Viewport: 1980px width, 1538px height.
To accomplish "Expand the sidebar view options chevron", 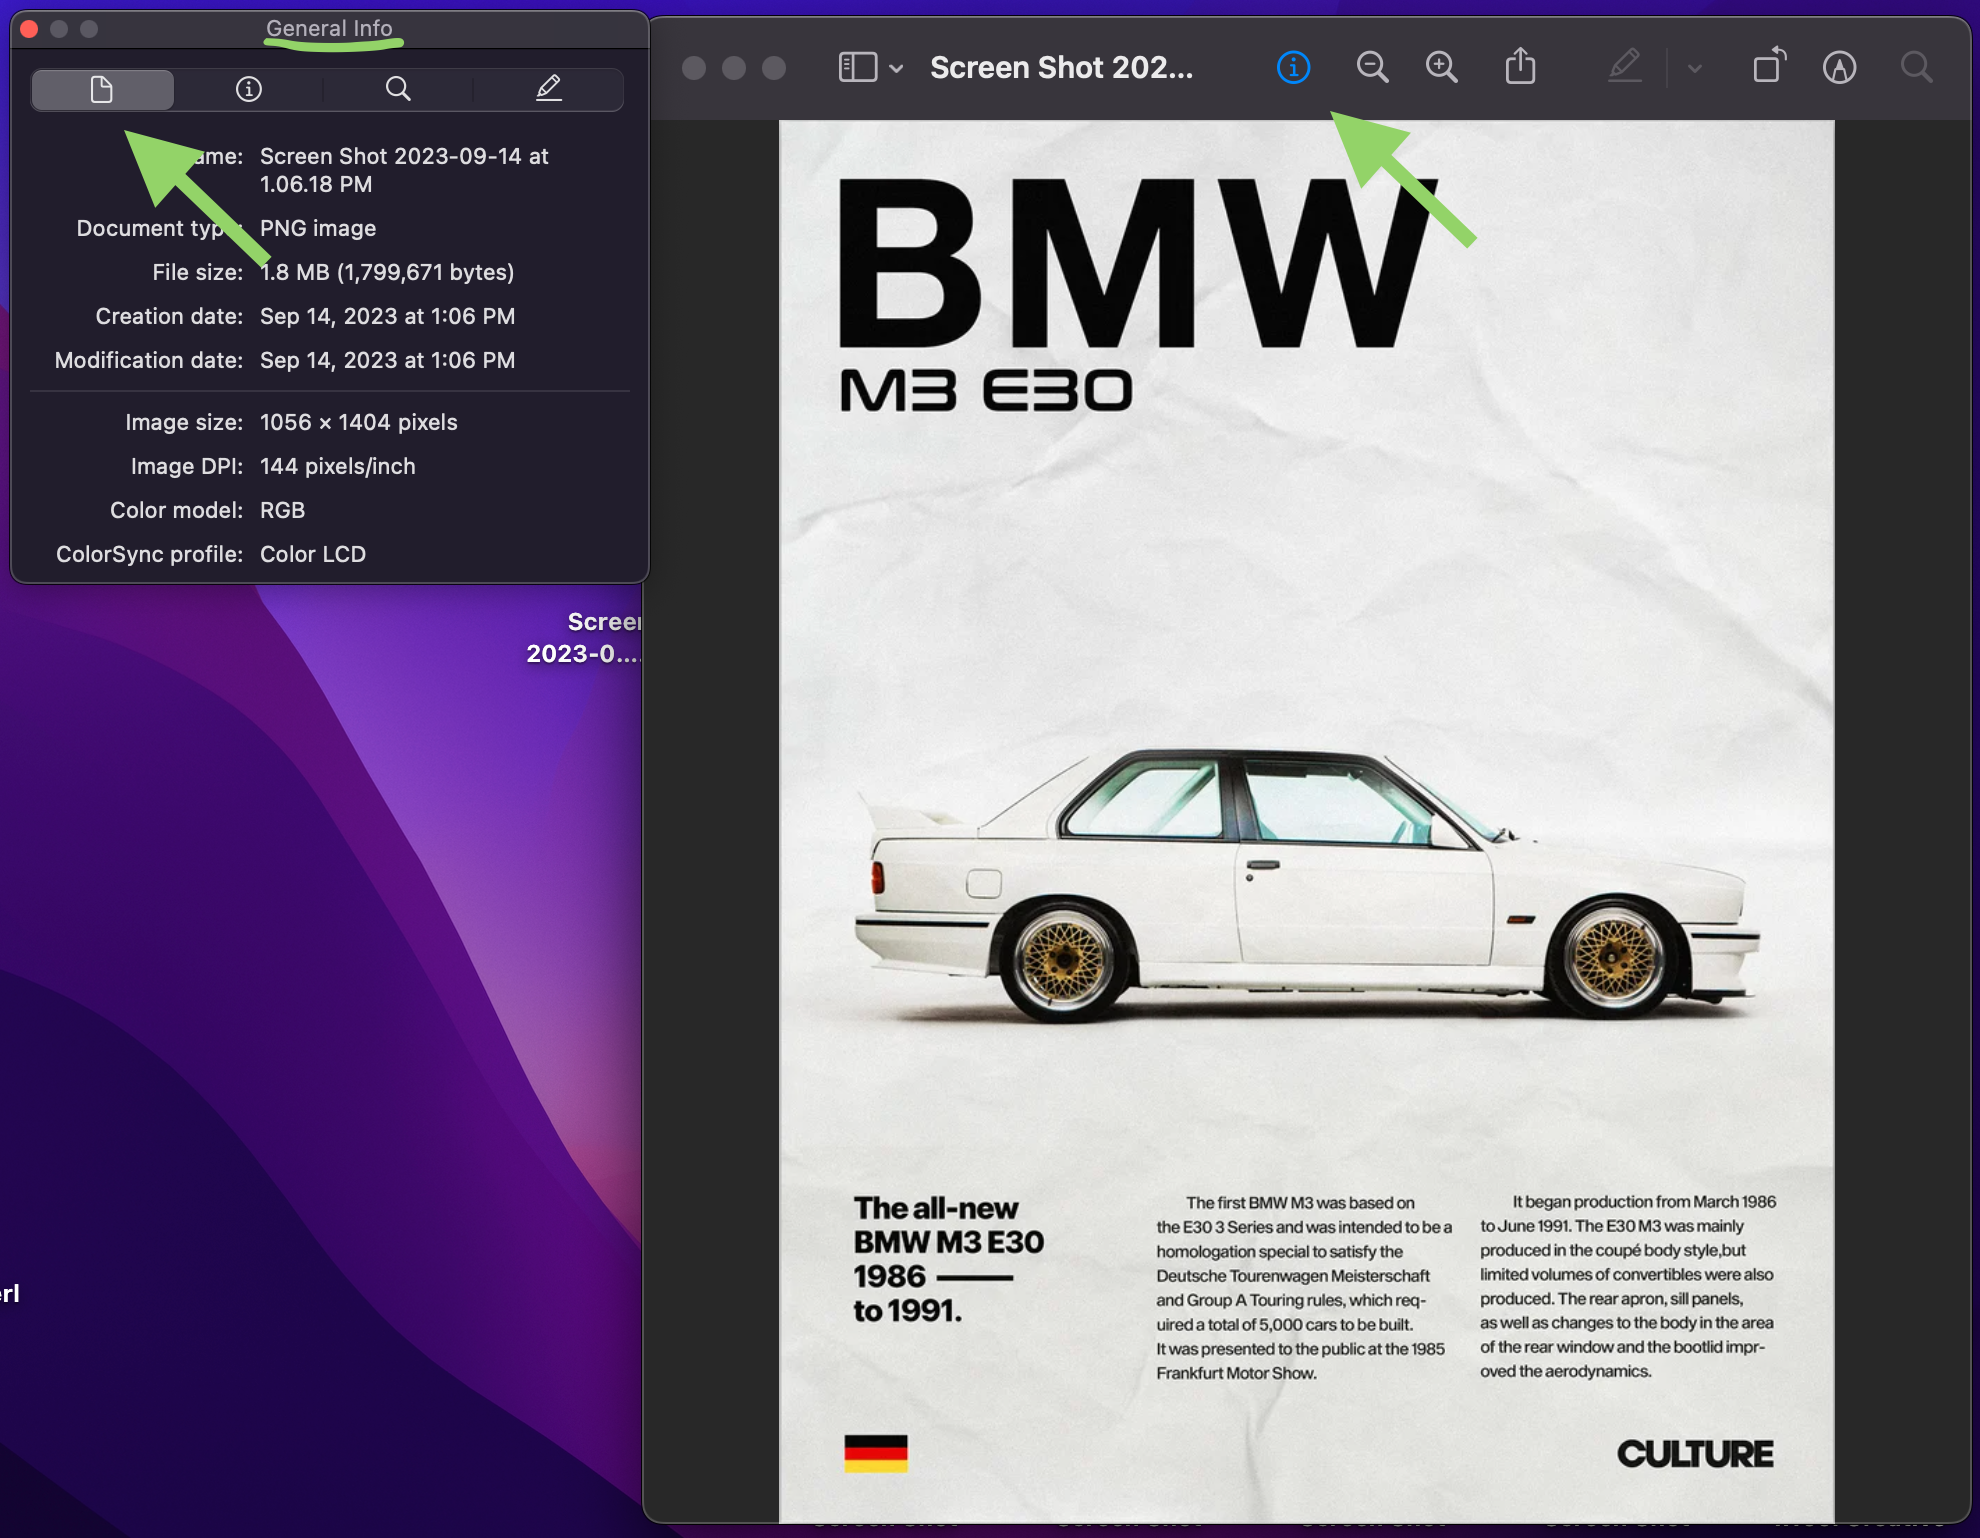I will (x=897, y=69).
